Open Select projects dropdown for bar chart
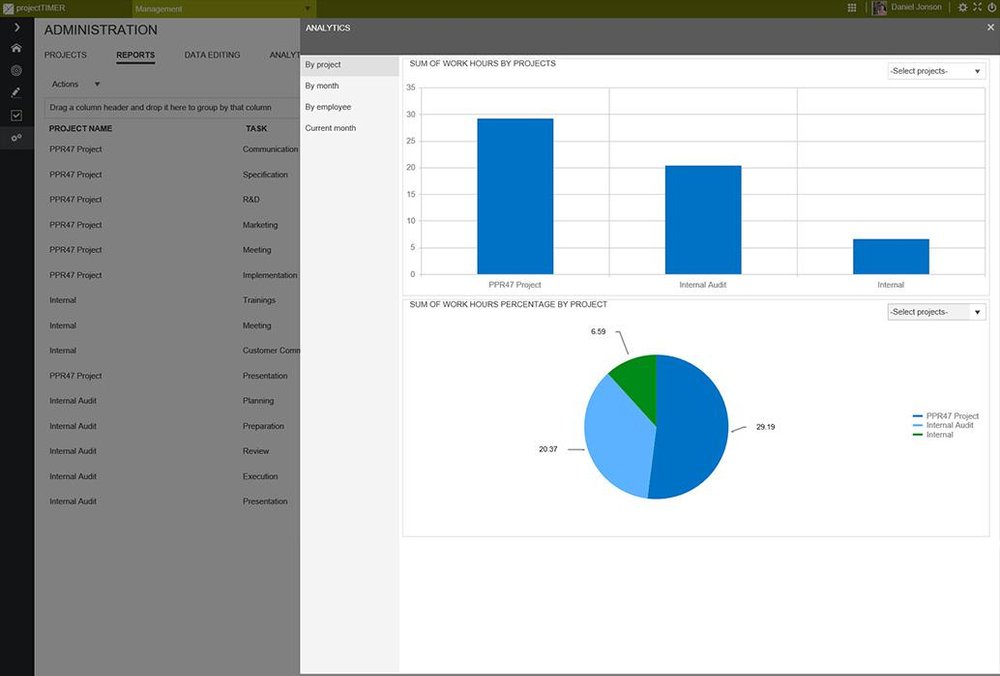 coord(936,71)
